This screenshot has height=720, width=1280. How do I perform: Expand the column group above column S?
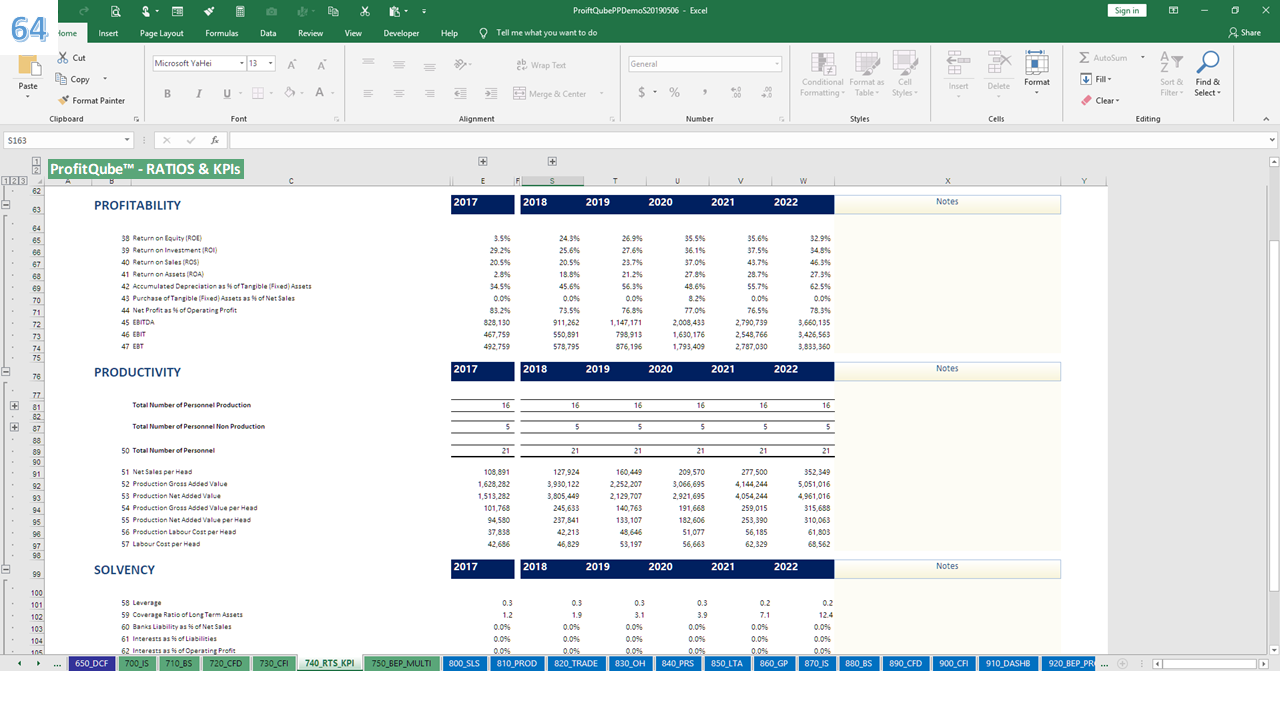coord(552,161)
